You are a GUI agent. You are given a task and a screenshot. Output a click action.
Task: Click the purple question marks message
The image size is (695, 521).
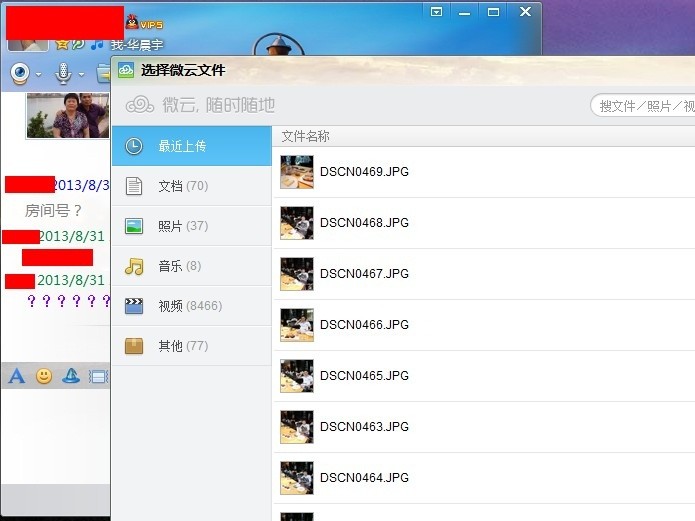69,301
